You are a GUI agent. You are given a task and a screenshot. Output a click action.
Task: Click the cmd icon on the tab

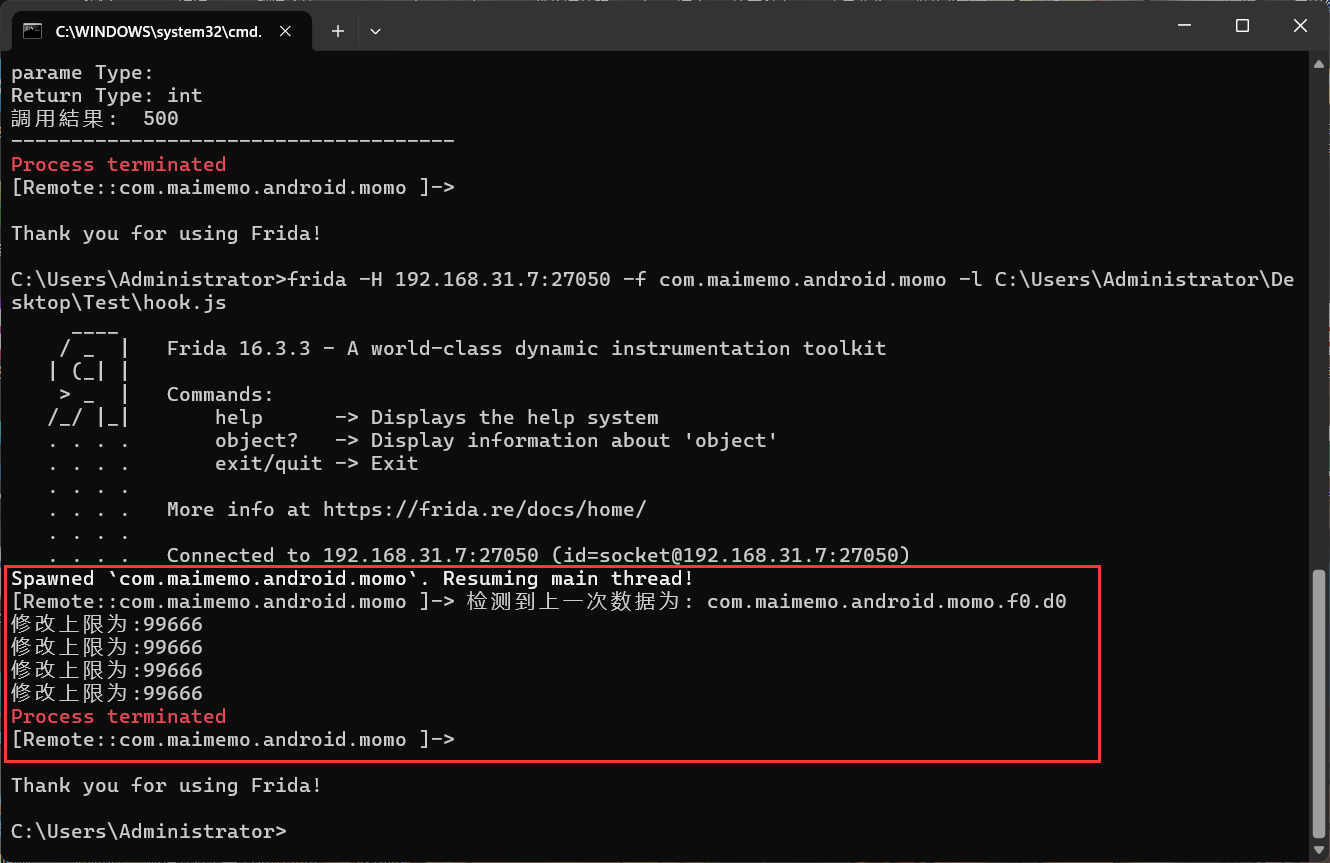(32, 31)
